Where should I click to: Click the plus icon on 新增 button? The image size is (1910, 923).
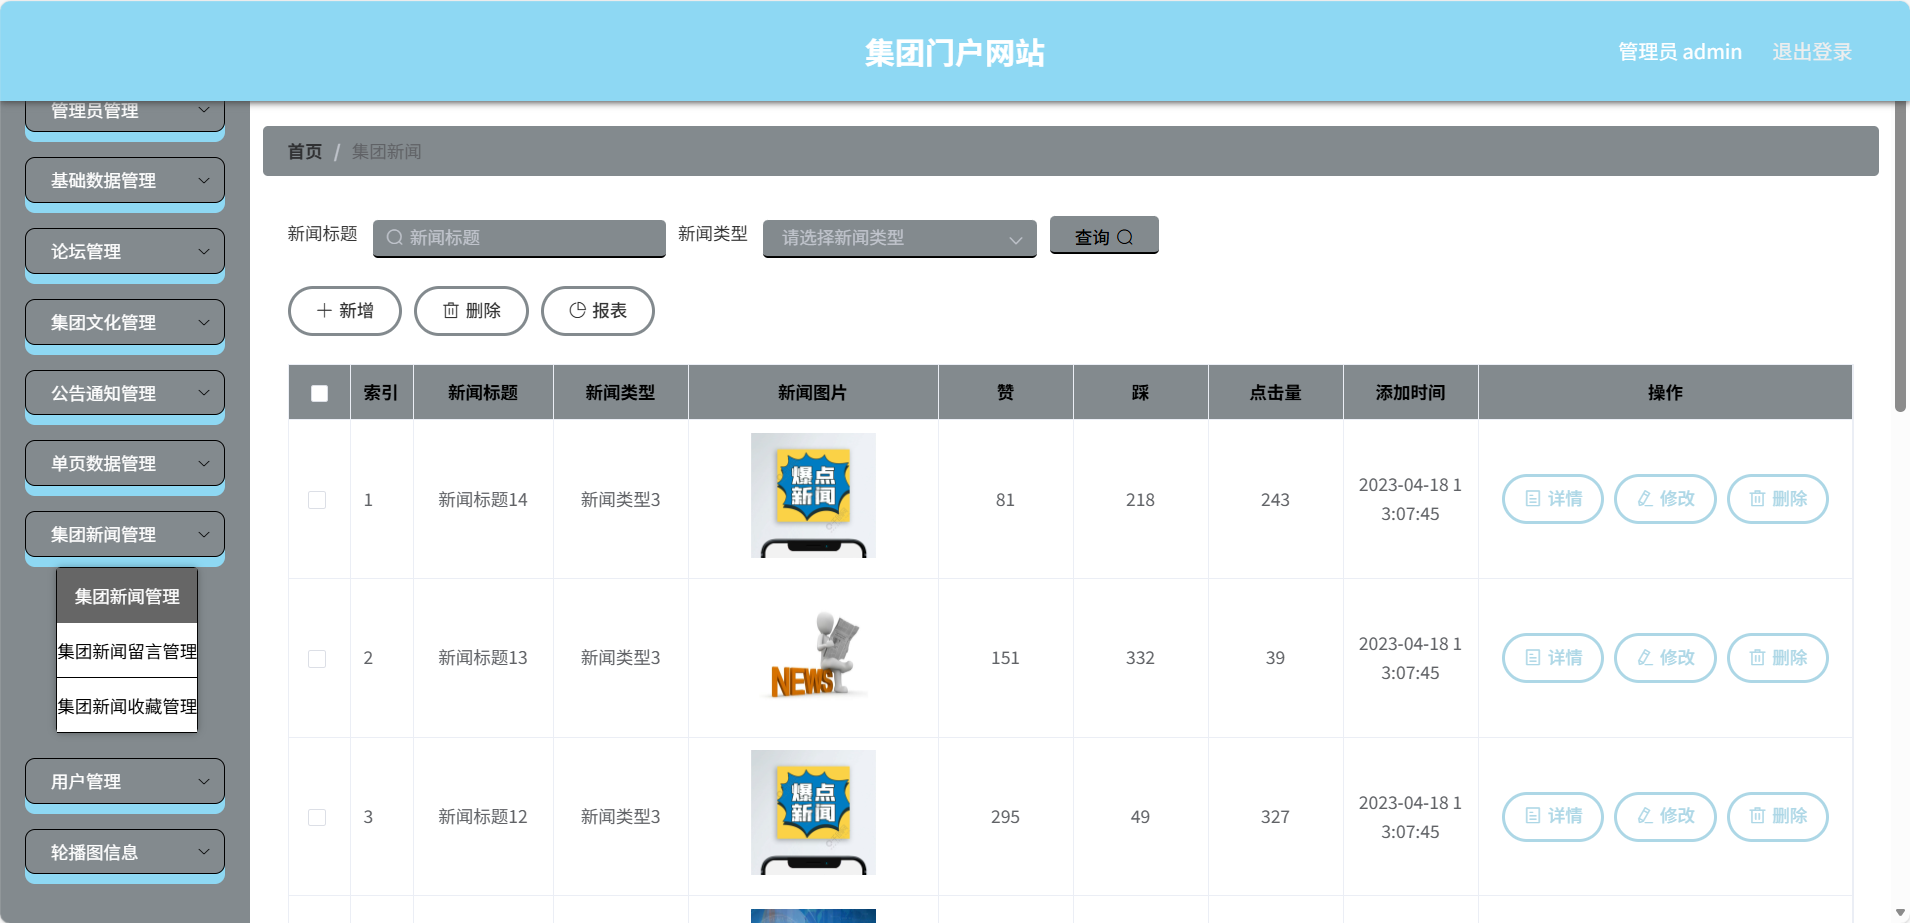[x=324, y=311]
